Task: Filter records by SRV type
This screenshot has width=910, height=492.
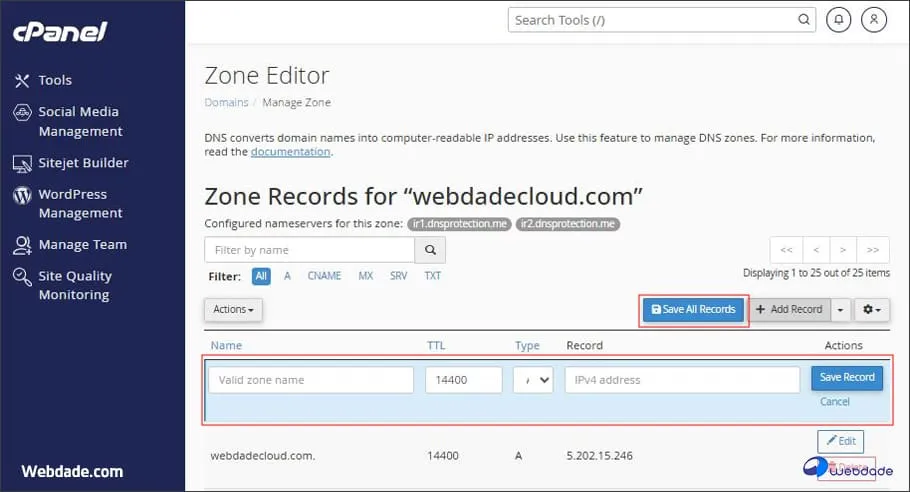Action: pyautogui.click(x=398, y=276)
